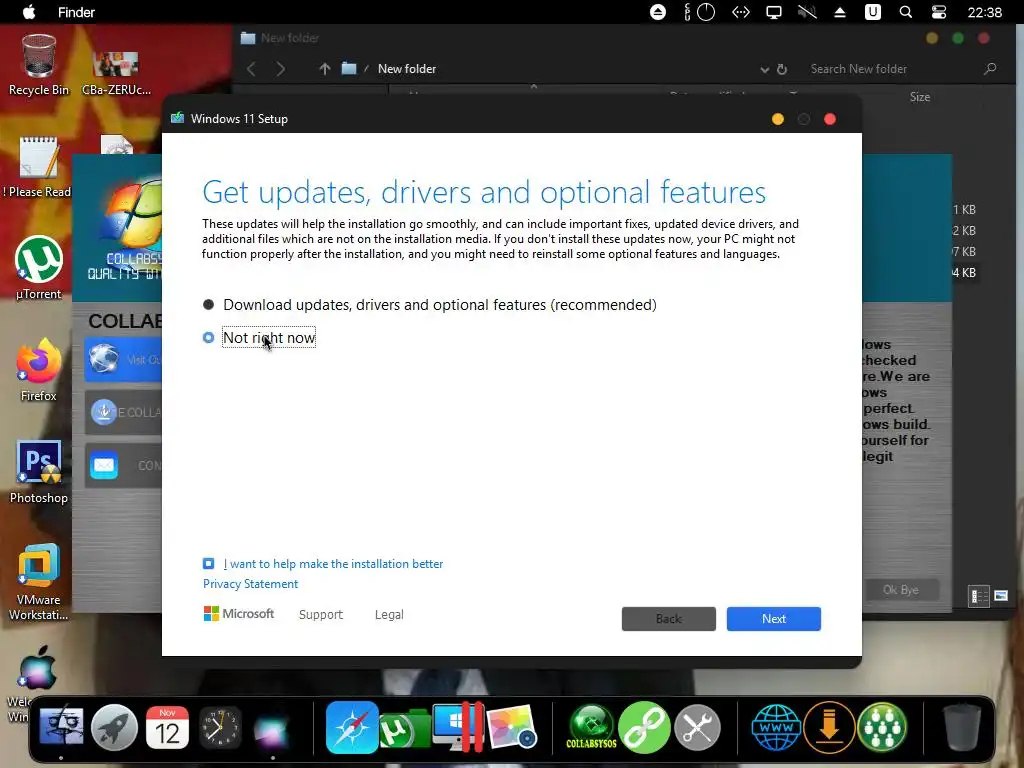Open Safari compass in the dock
This screenshot has height=768, width=1024.
[352, 727]
